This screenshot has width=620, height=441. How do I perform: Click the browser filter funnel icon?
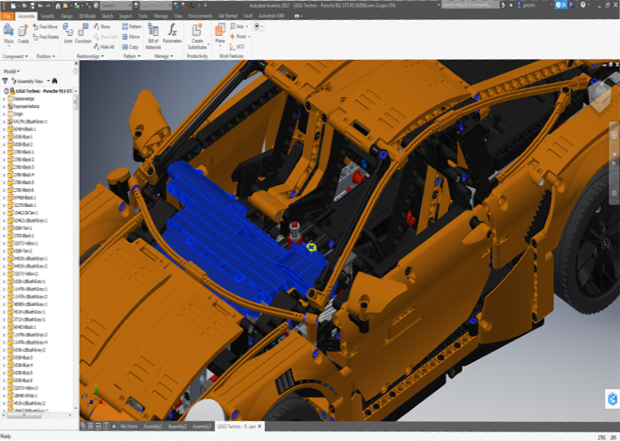pos(5,81)
